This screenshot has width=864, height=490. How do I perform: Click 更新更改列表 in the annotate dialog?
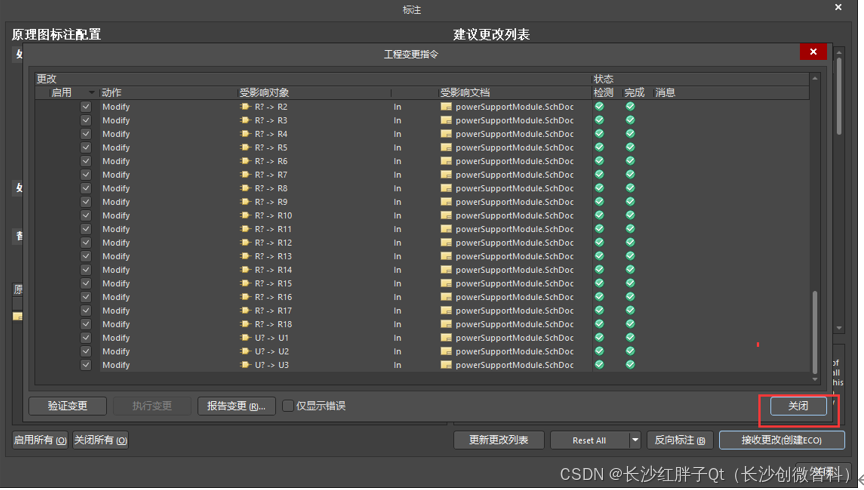pyautogui.click(x=499, y=440)
